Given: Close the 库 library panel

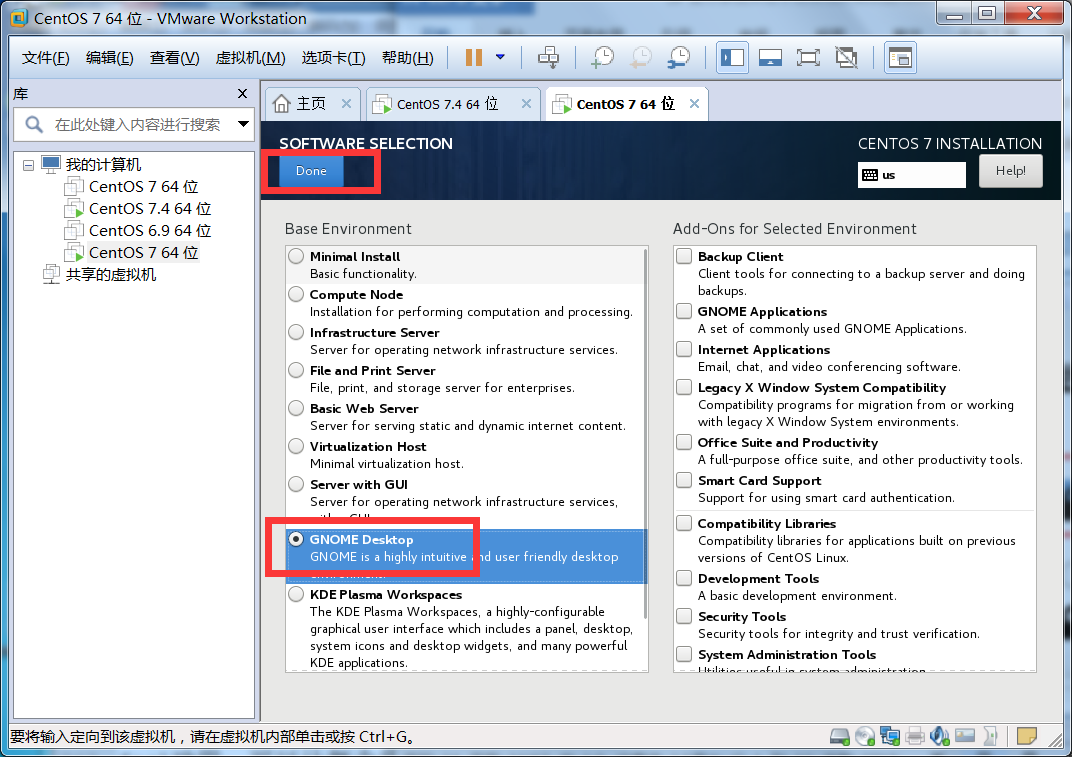Looking at the screenshot, I should point(242,94).
